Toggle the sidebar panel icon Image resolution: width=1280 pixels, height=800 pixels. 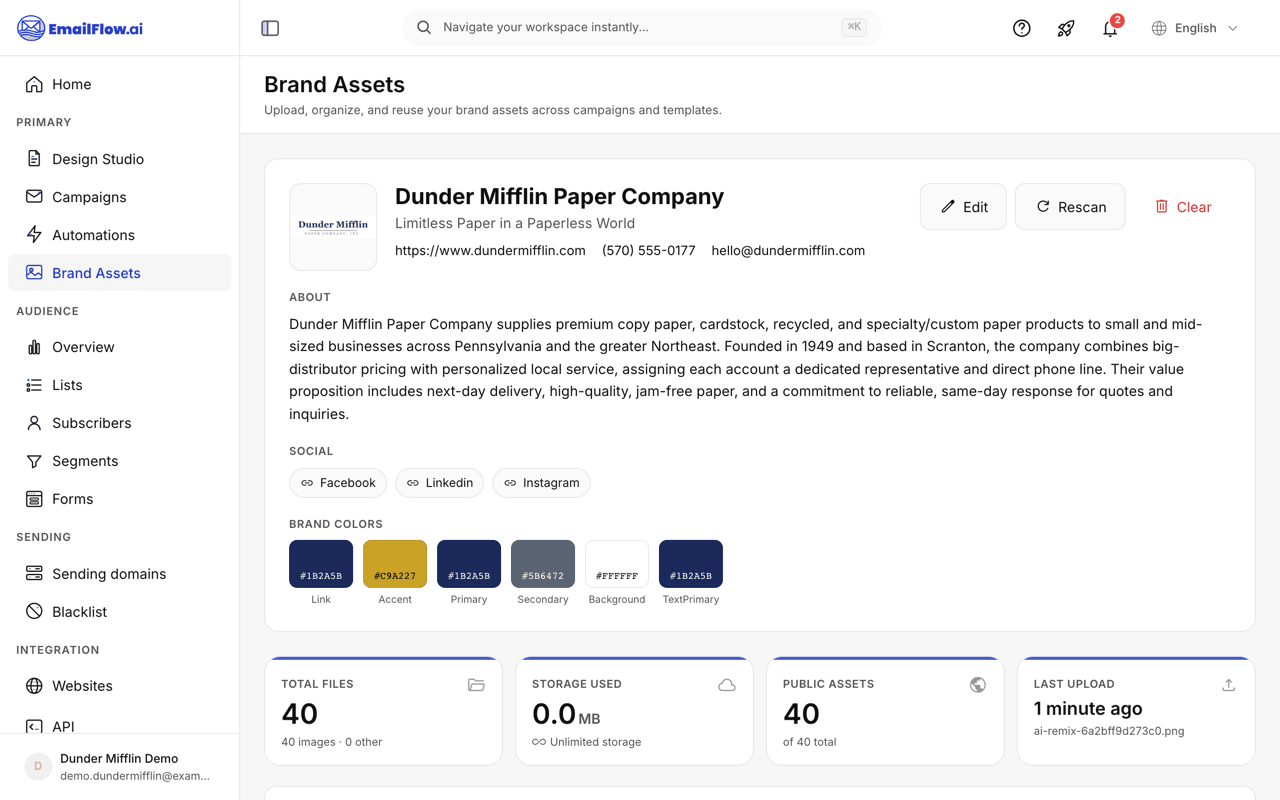(x=270, y=28)
